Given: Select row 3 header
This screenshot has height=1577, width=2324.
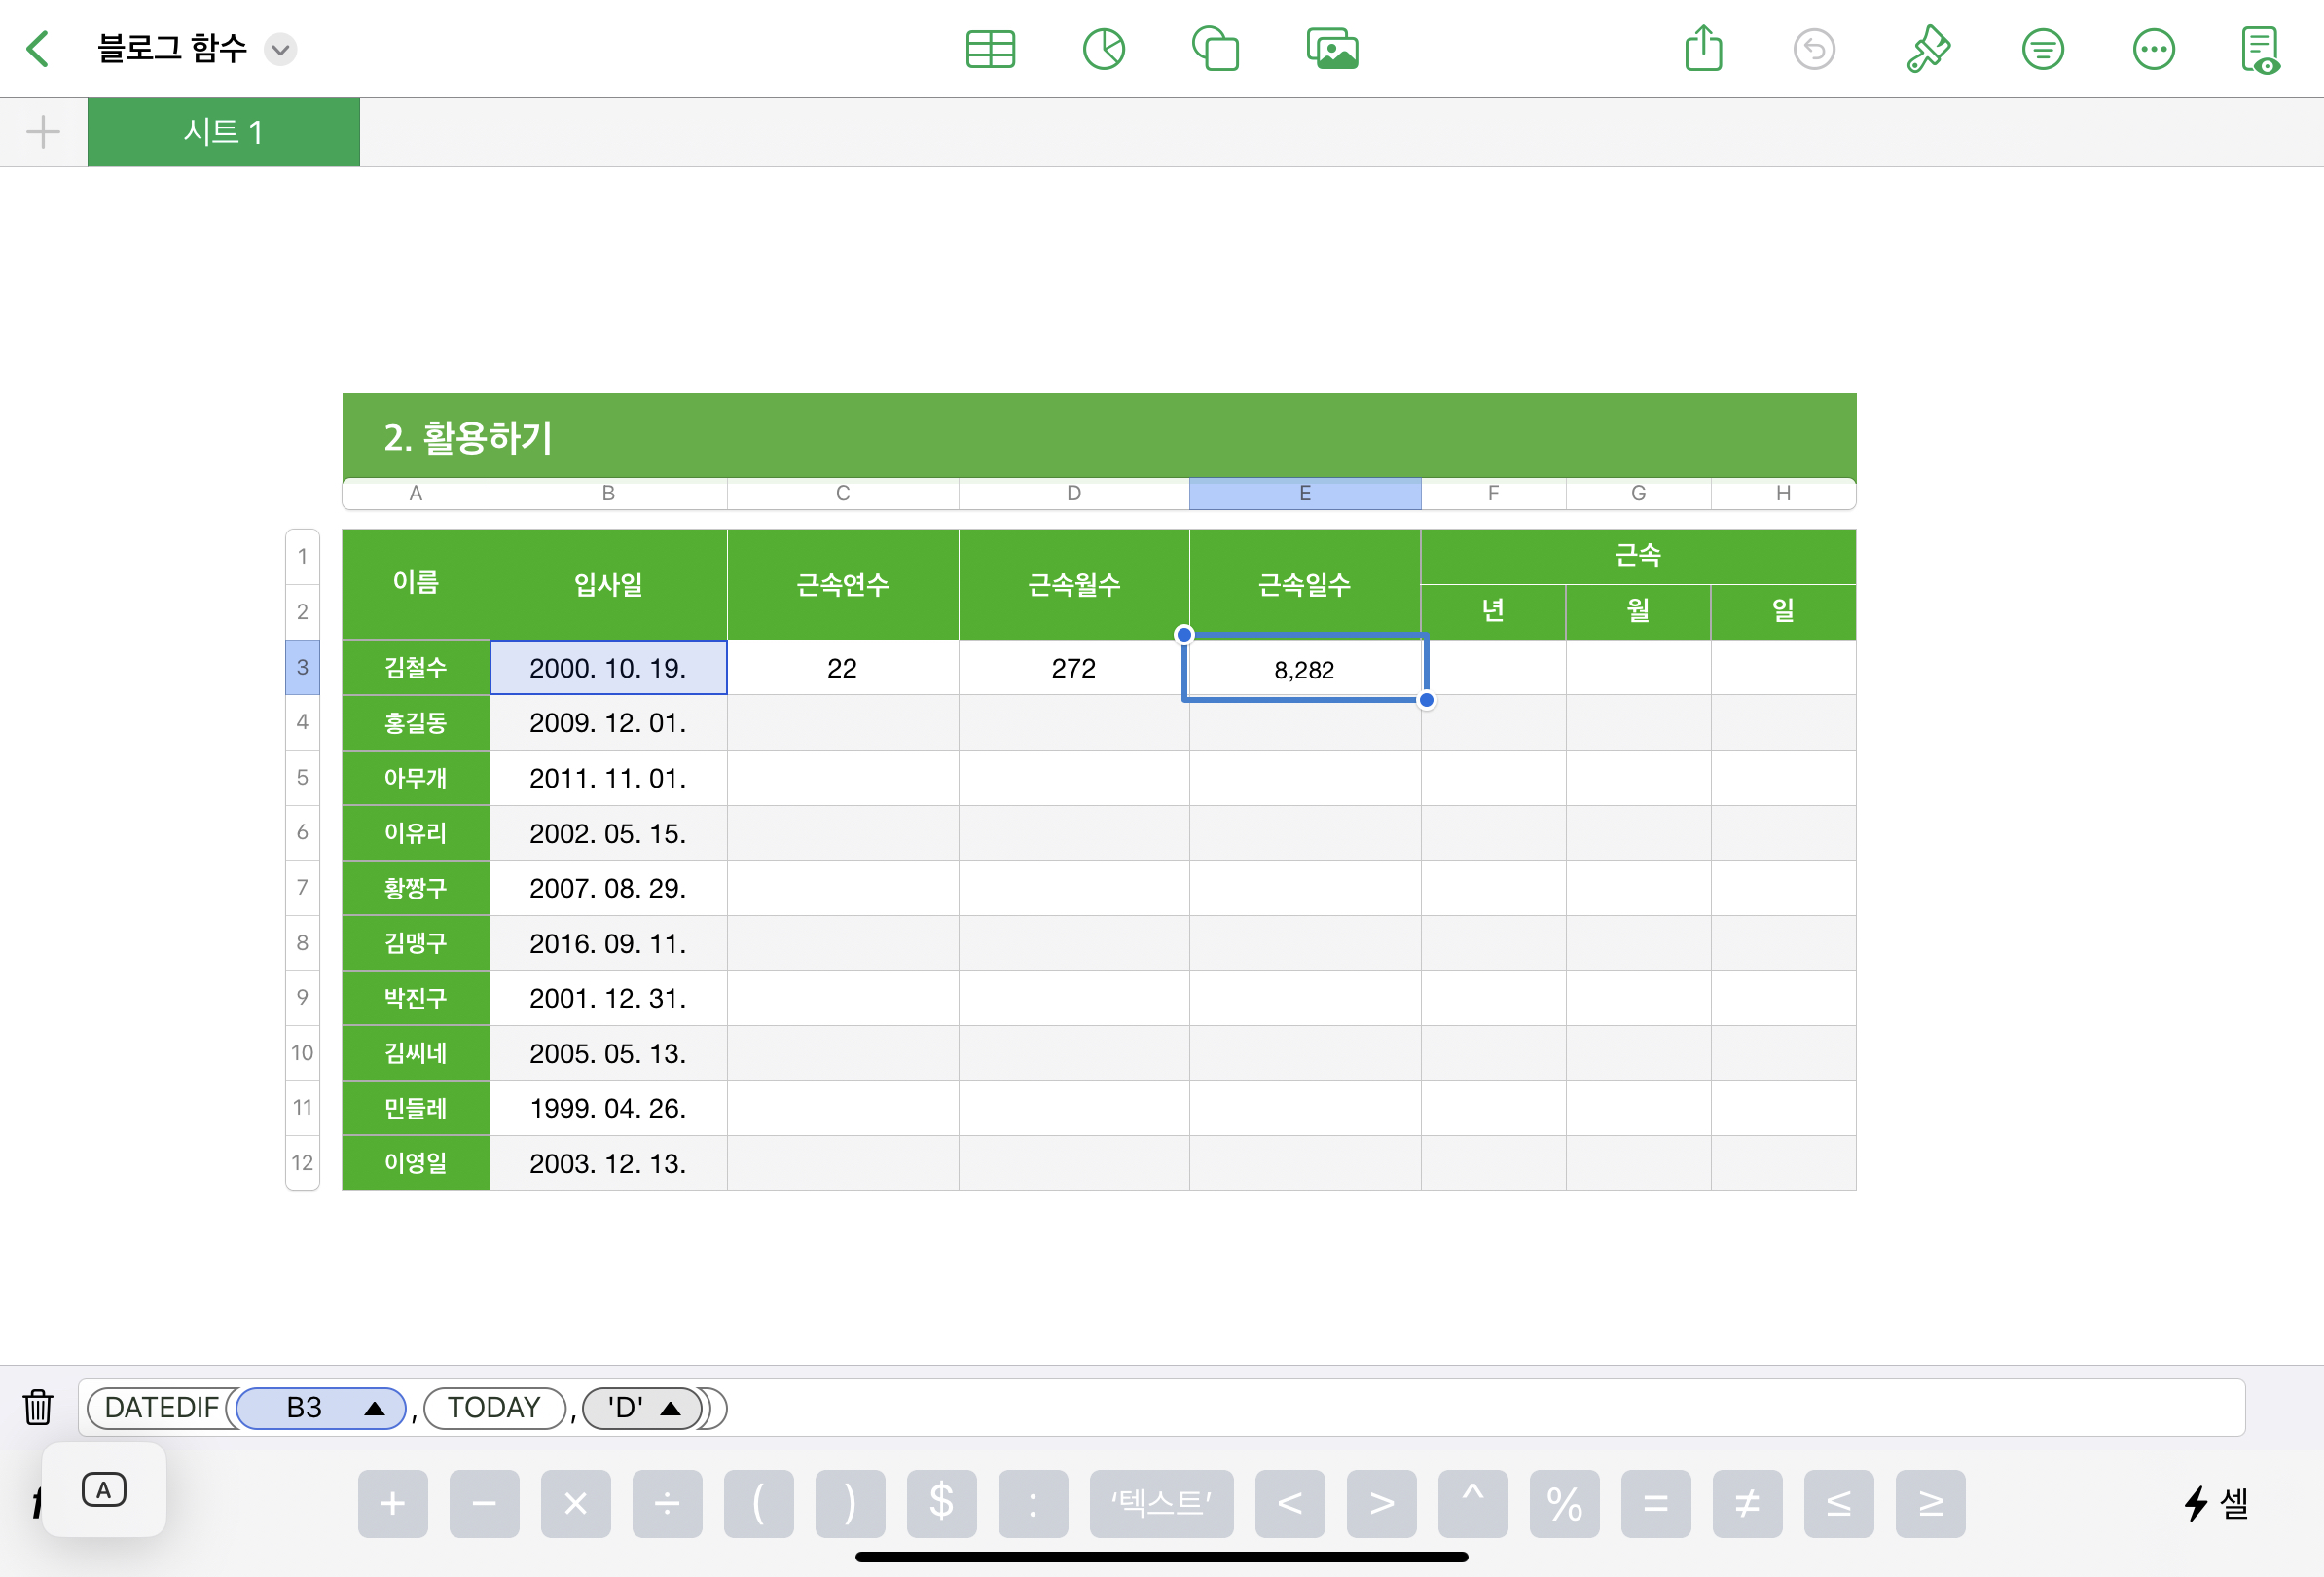Looking at the screenshot, I should point(302,667).
